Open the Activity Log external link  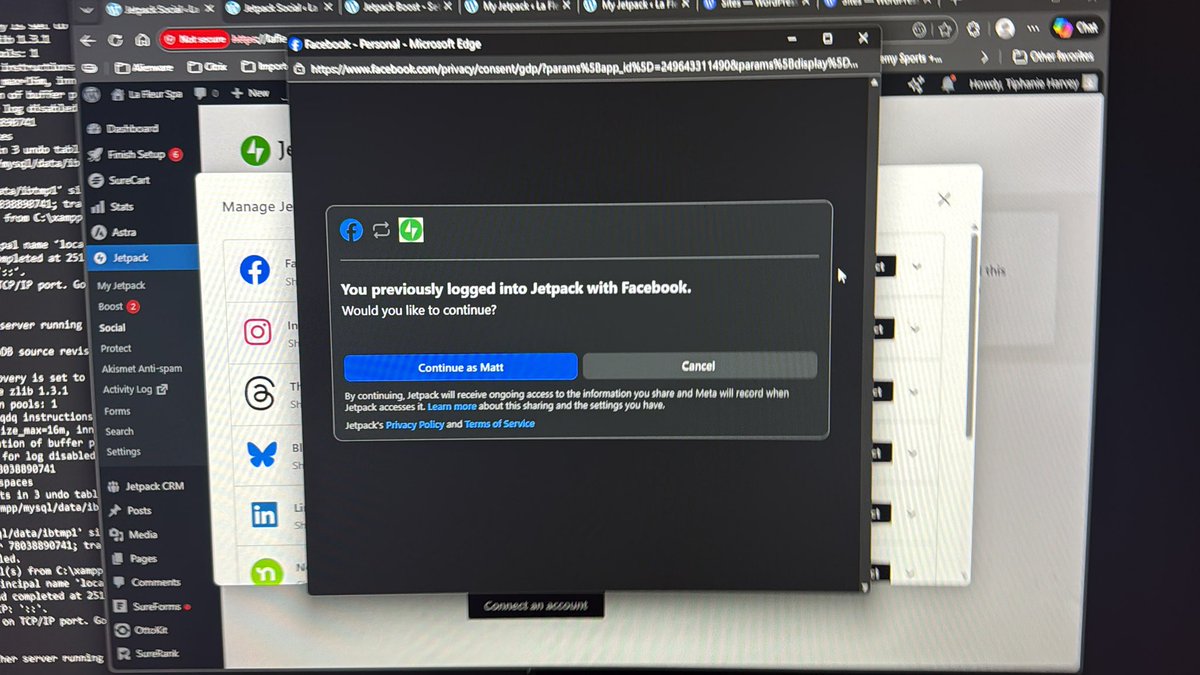pyautogui.click(x=135, y=390)
